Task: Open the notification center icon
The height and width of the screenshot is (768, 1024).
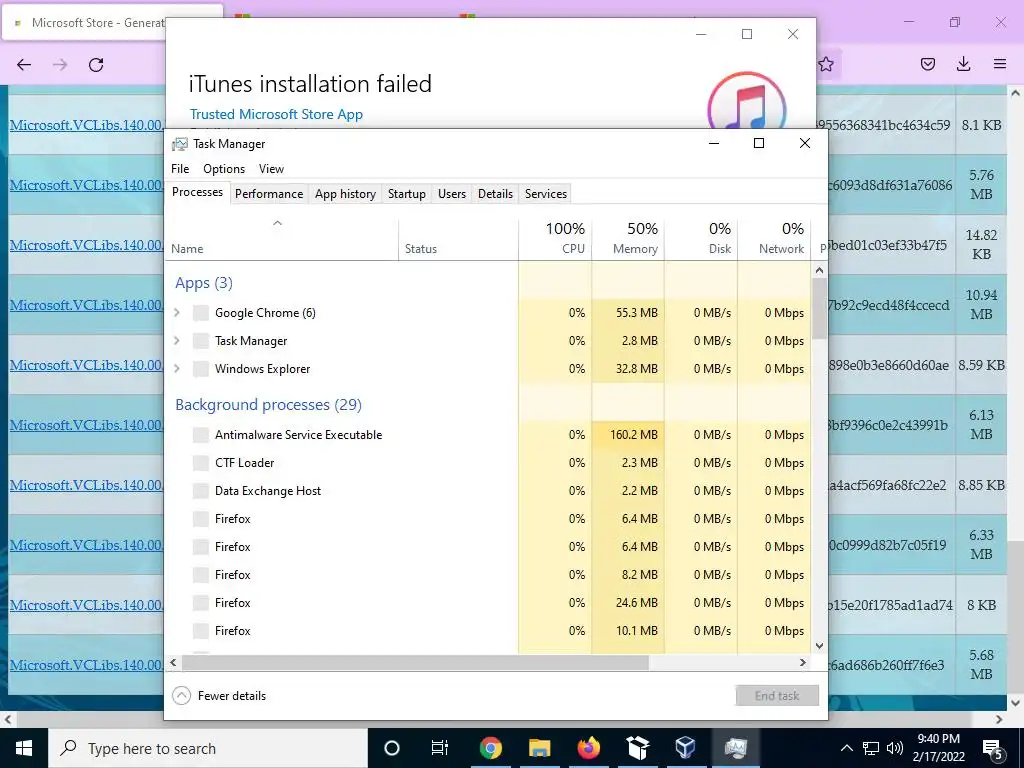Action: [x=993, y=749]
